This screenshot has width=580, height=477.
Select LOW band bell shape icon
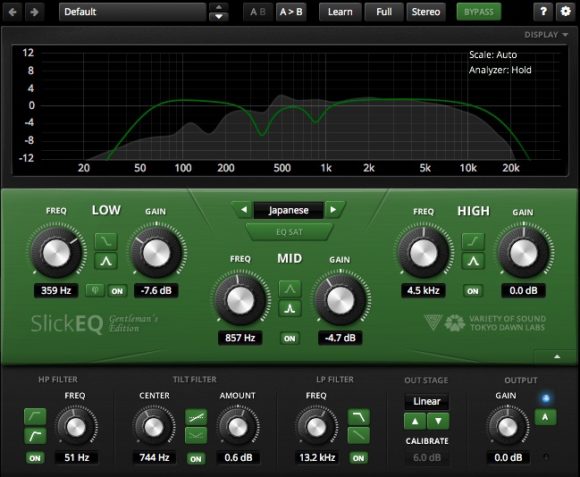[x=106, y=261]
